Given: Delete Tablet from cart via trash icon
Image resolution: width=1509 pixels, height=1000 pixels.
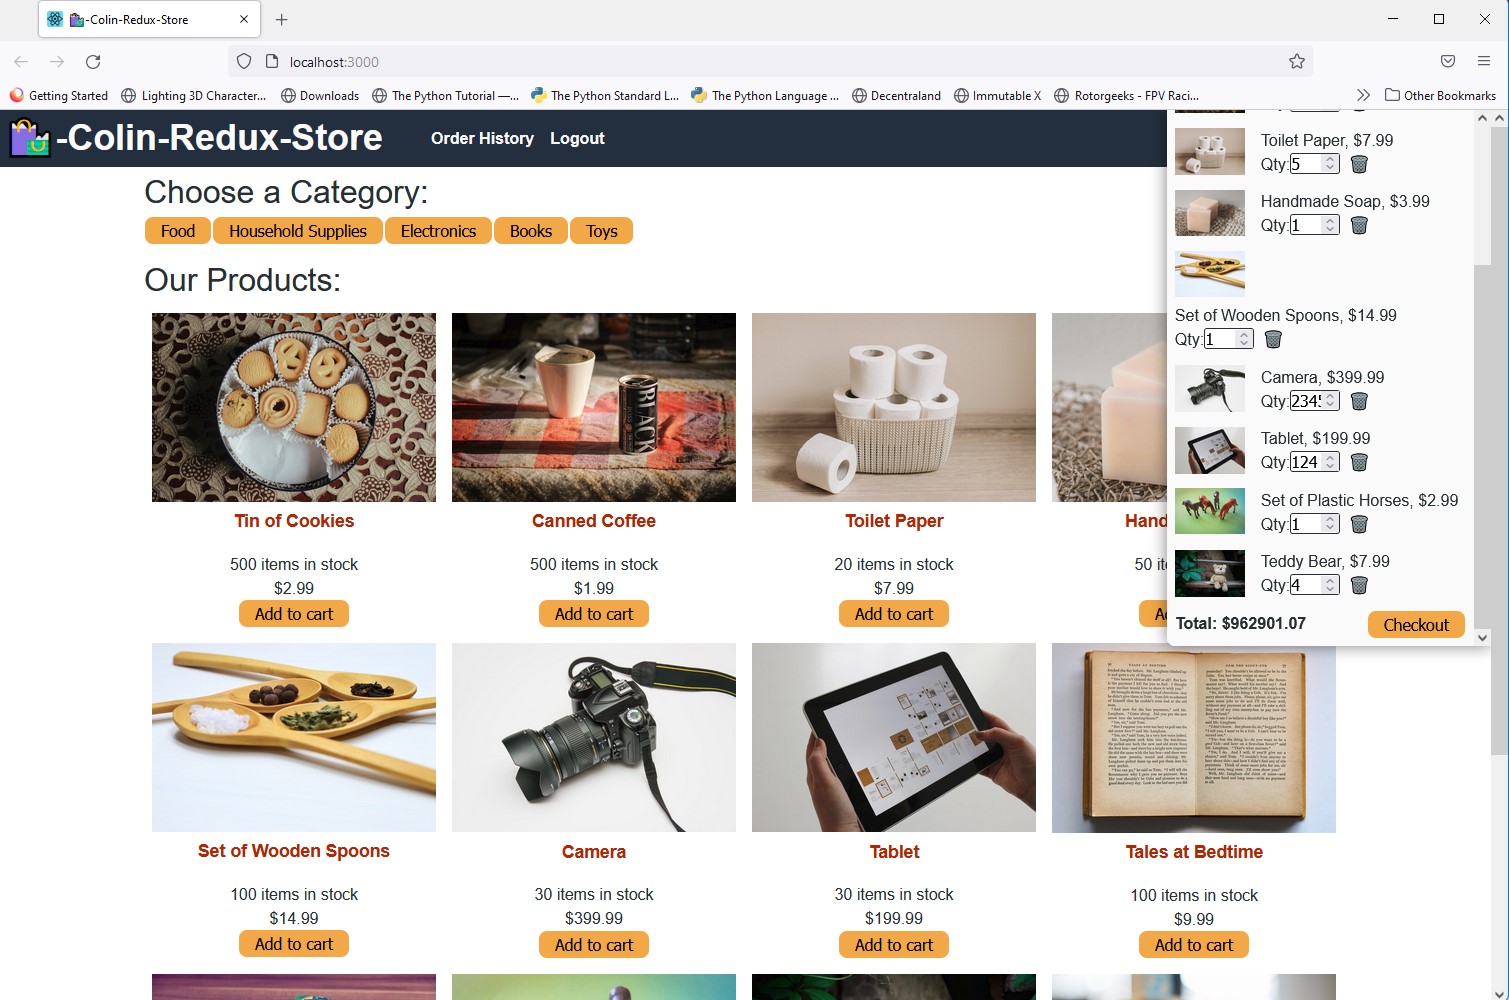Looking at the screenshot, I should pos(1359,462).
